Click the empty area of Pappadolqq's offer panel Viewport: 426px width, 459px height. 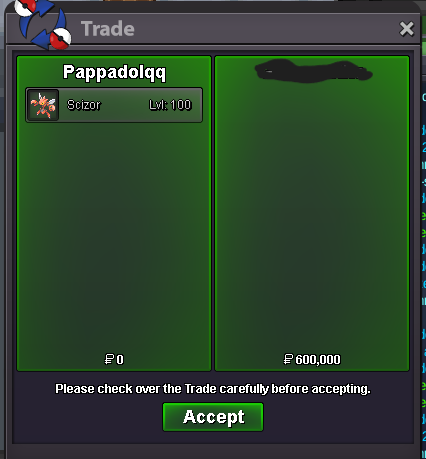(x=114, y=233)
